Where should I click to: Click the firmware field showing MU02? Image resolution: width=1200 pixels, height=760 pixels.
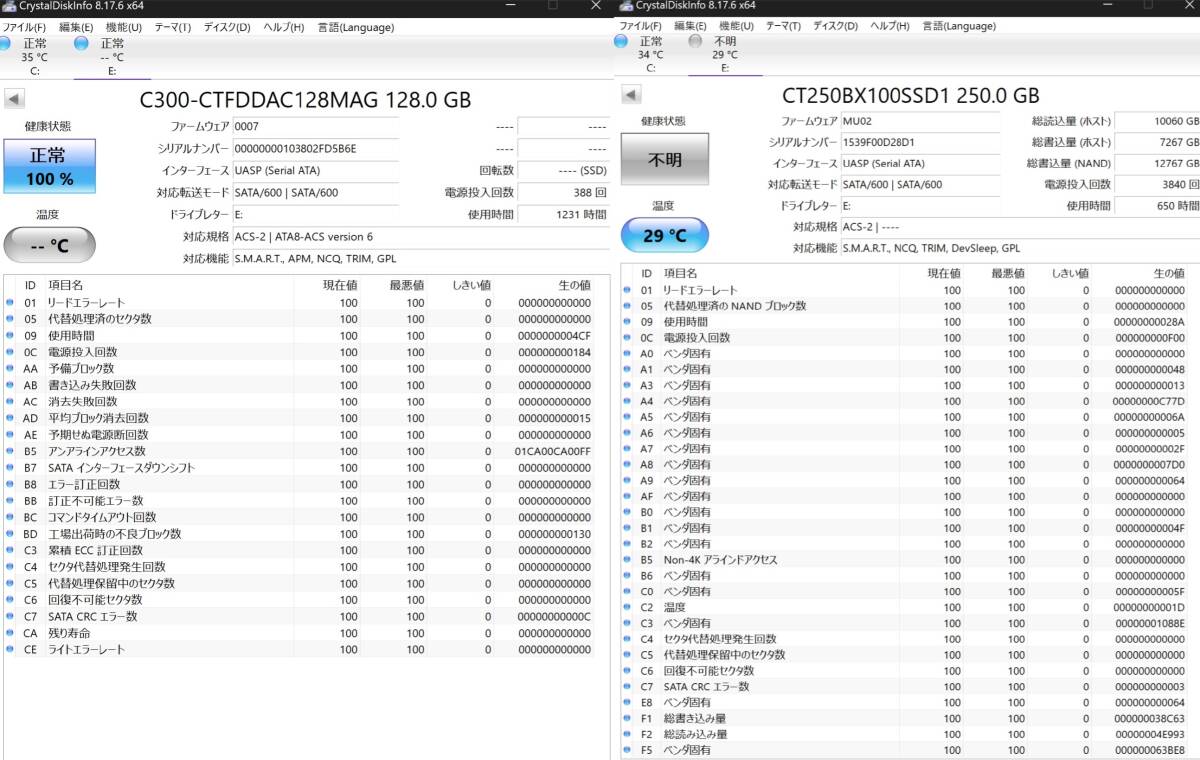point(920,121)
